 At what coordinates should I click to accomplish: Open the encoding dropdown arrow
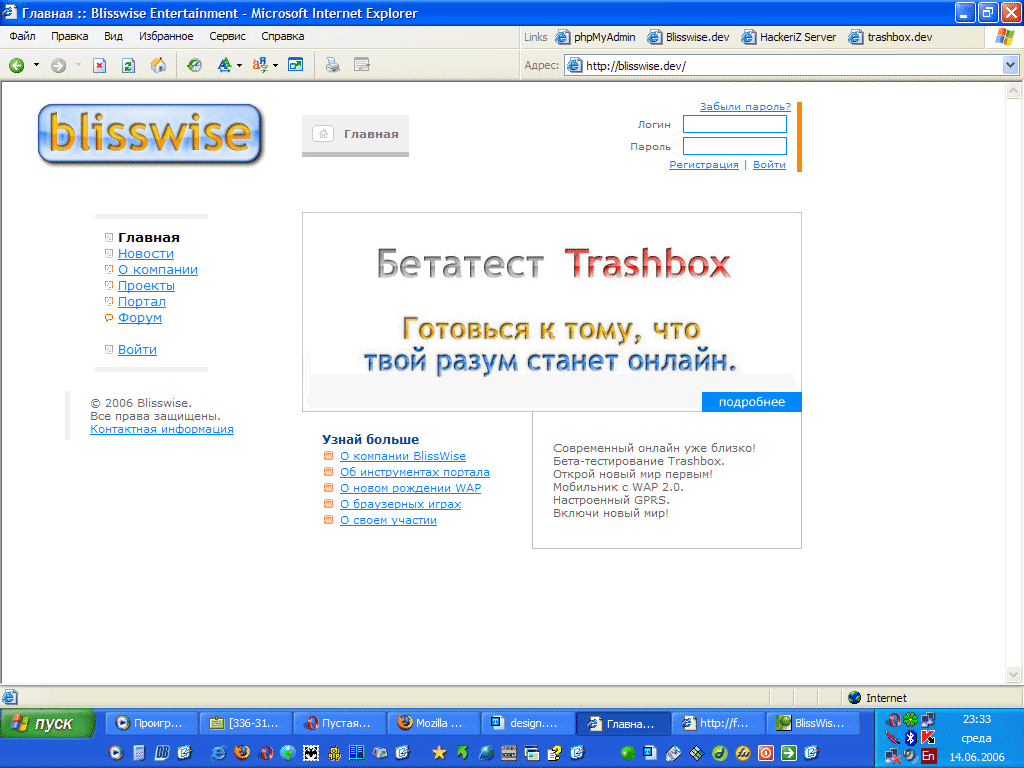276,65
